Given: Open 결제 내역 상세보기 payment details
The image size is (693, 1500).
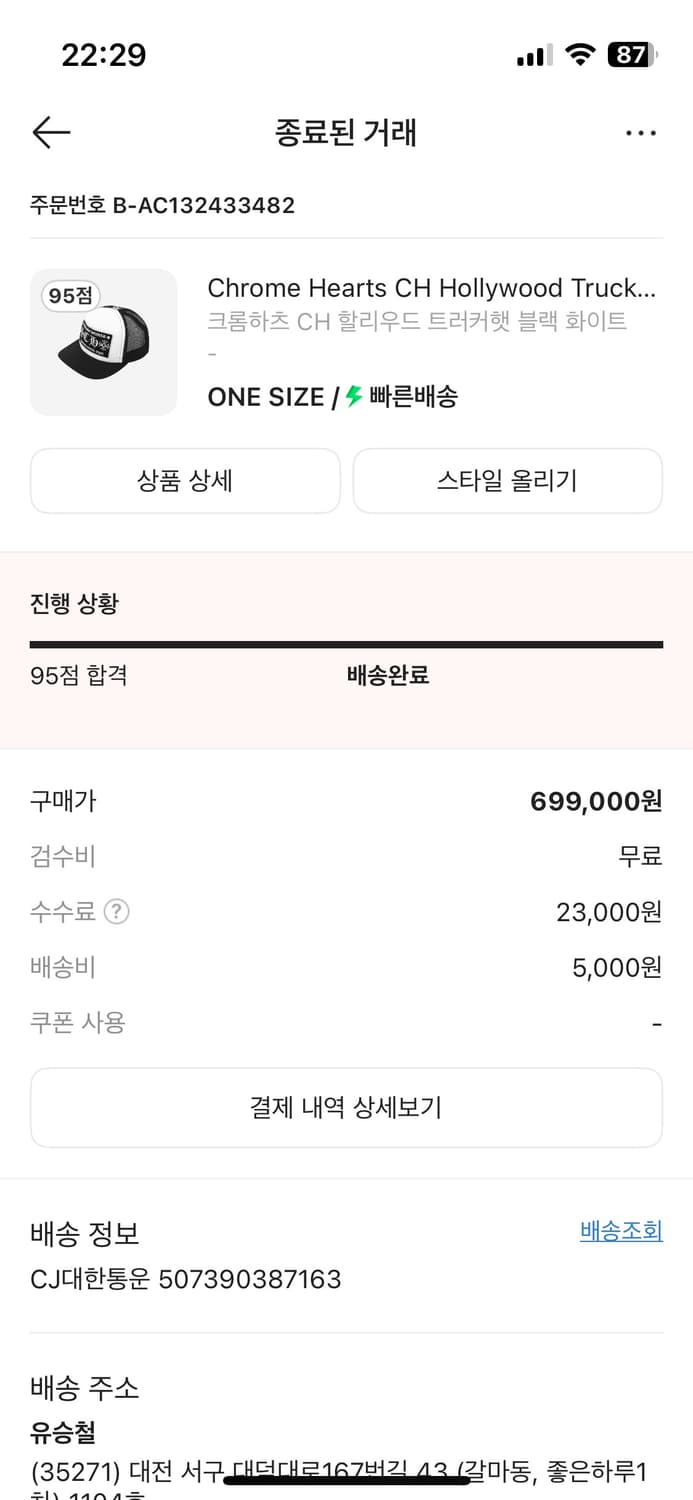Looking at the screenshot, I should coord(346,1107).
